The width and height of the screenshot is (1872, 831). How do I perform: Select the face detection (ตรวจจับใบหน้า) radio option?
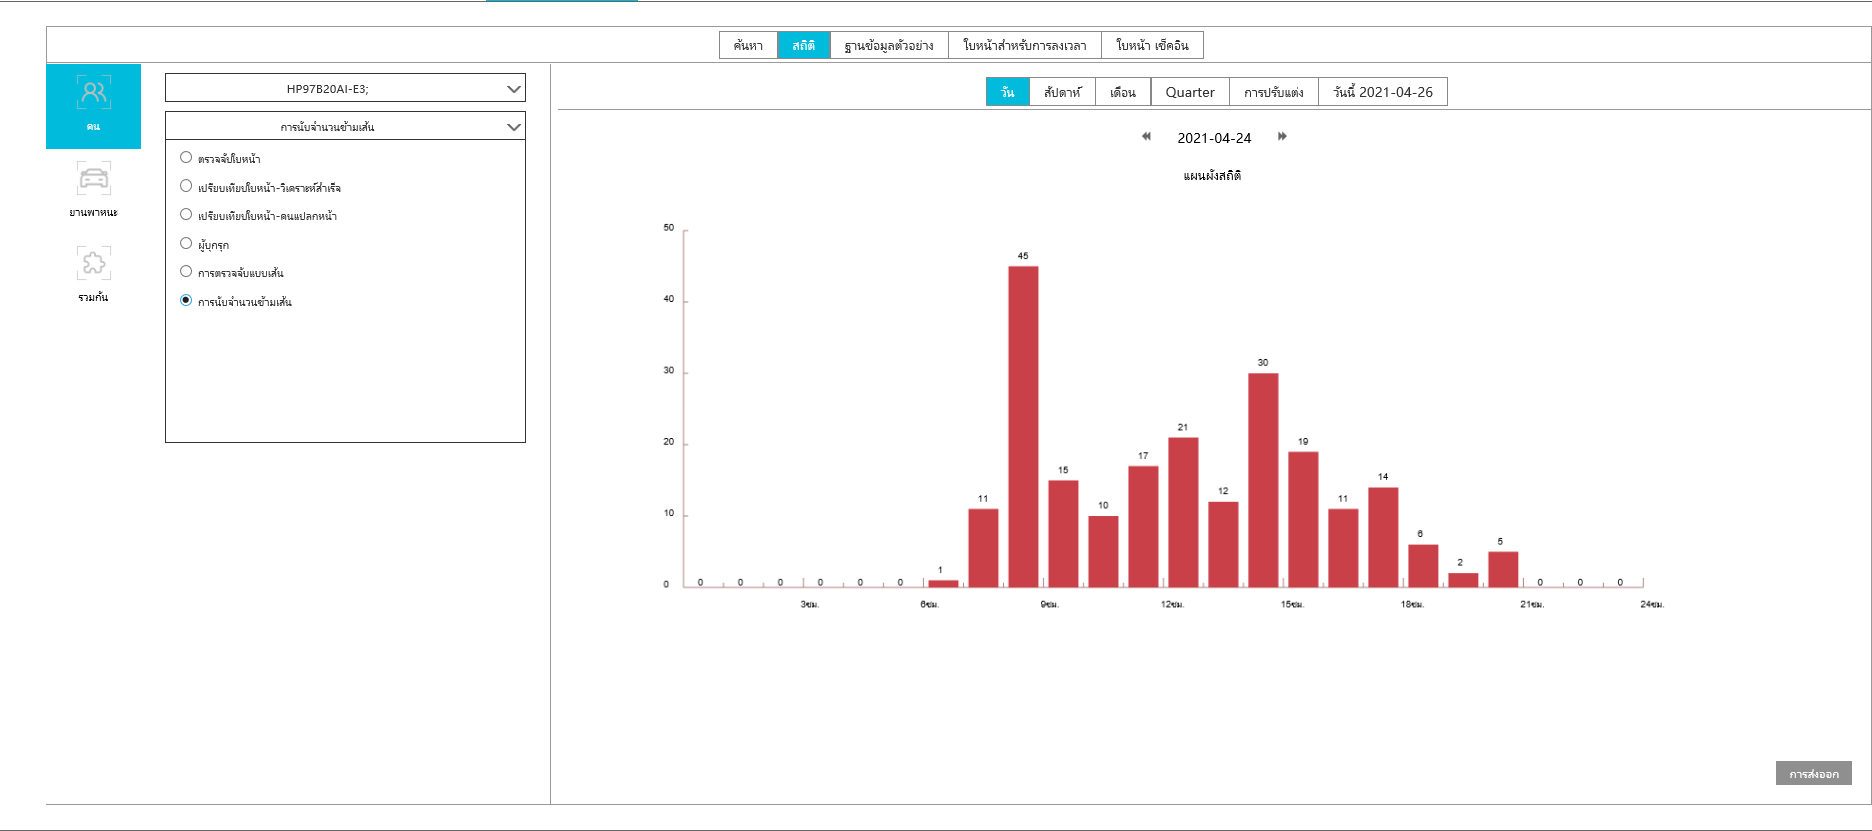[x=186, y=158]
